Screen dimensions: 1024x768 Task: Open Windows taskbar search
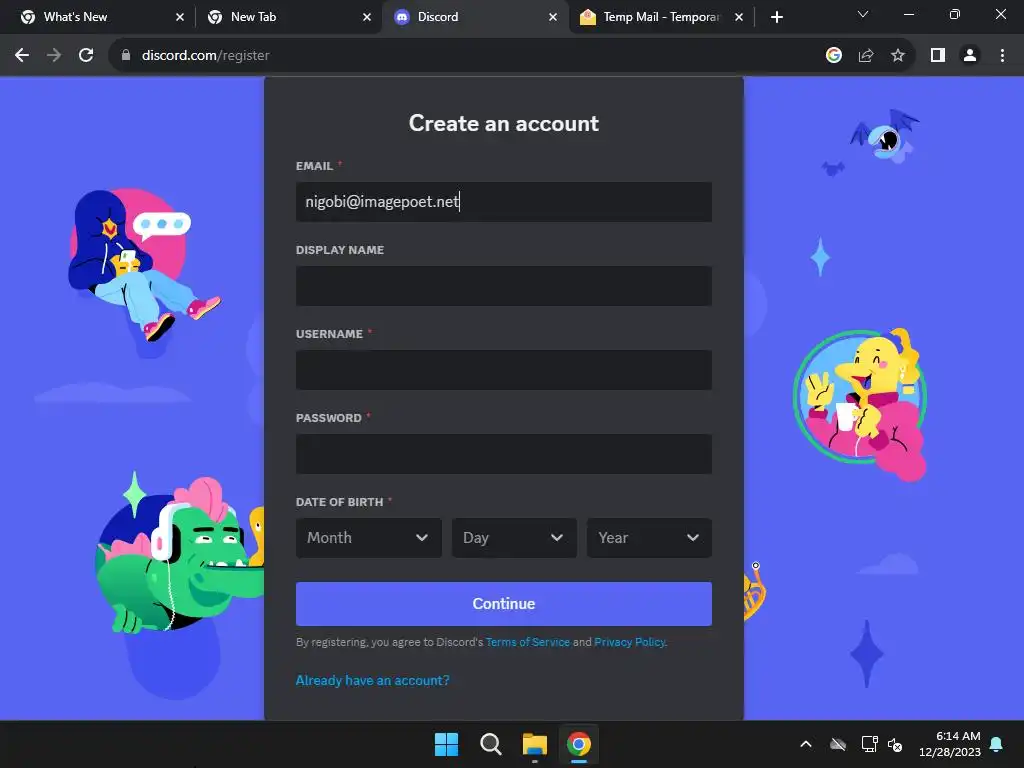[490, 744]
